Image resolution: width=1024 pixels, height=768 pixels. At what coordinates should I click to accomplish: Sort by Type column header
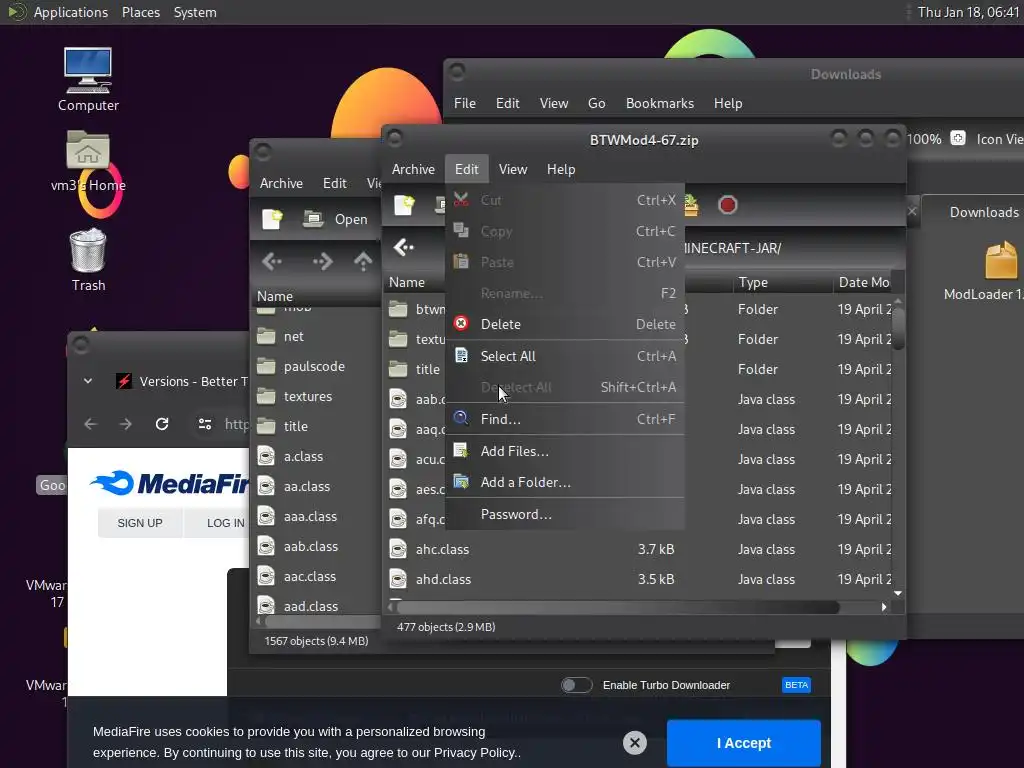click(781, 282)
